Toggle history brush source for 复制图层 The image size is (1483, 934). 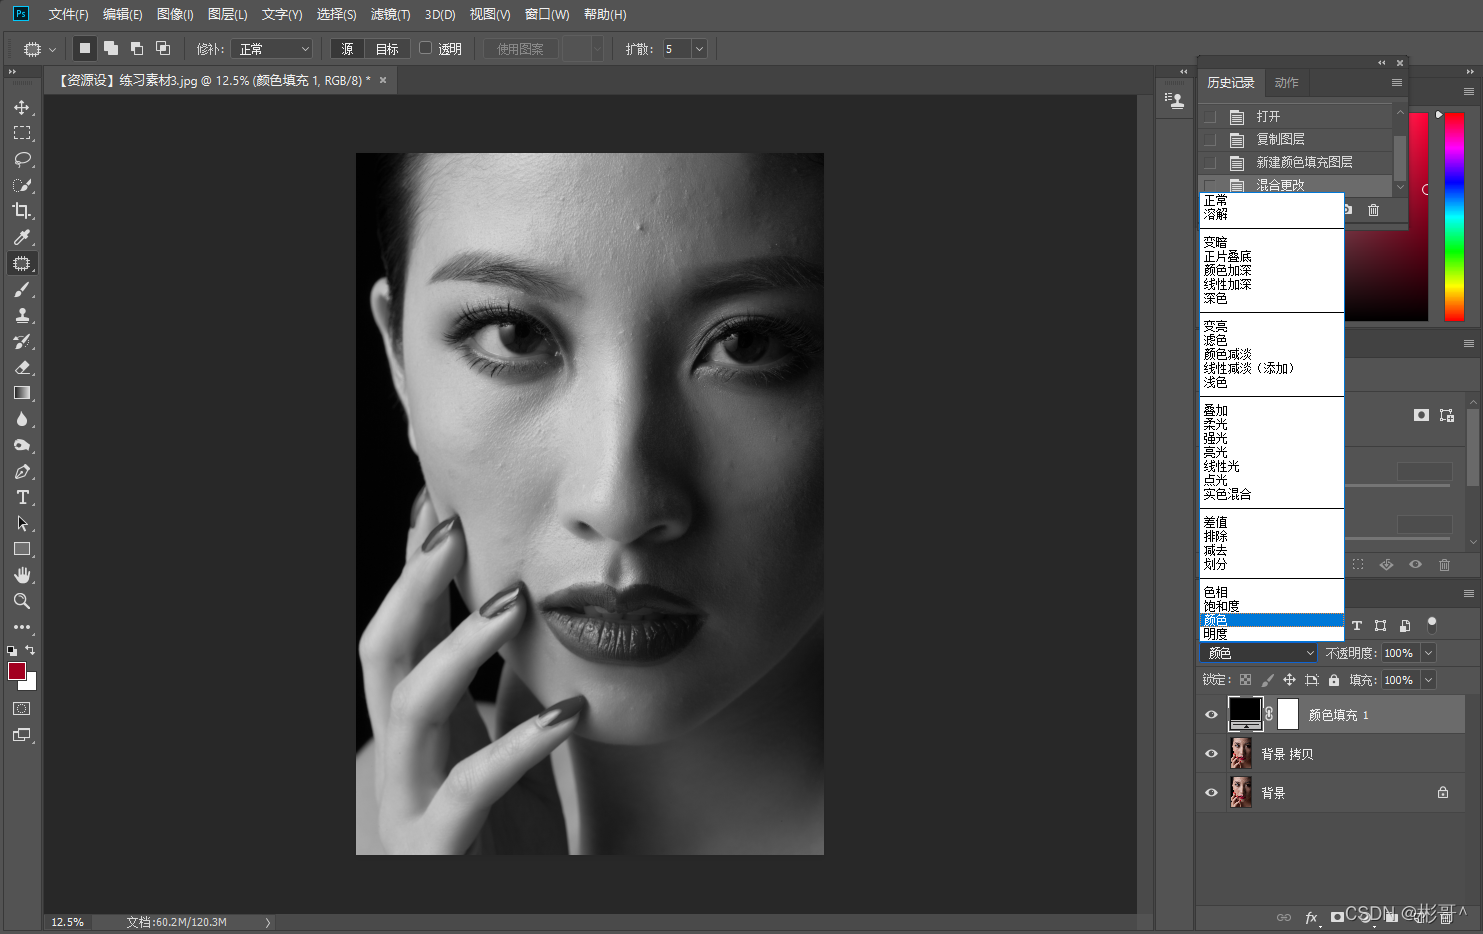point(1210,139)
